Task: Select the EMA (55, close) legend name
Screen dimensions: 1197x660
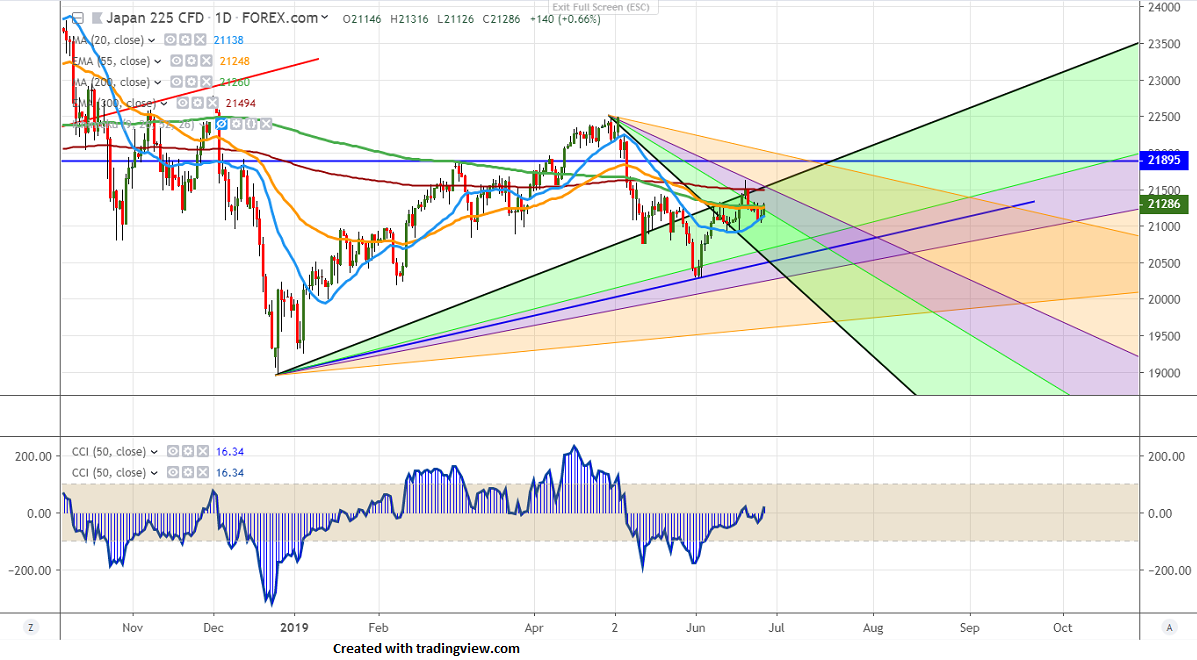Action: [x=111, y=61]
